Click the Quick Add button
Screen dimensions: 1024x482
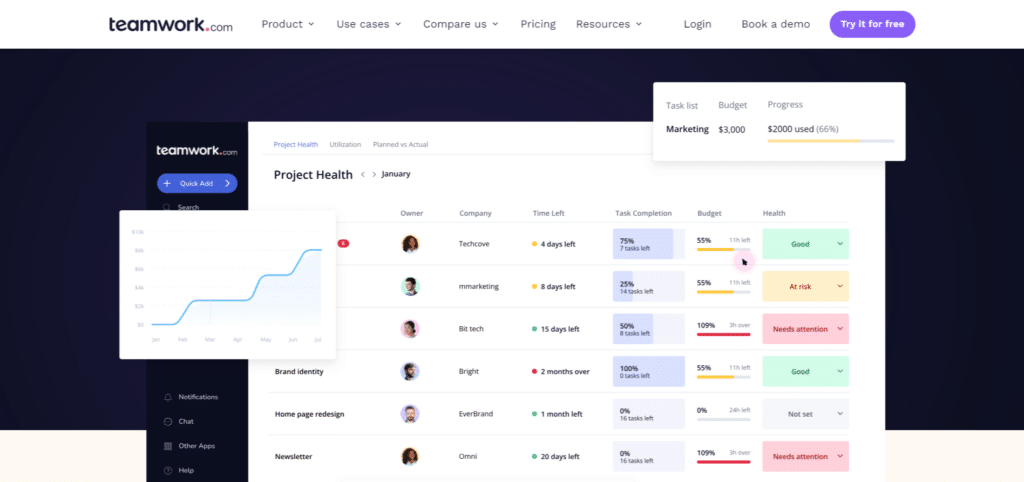click(197, 184)
